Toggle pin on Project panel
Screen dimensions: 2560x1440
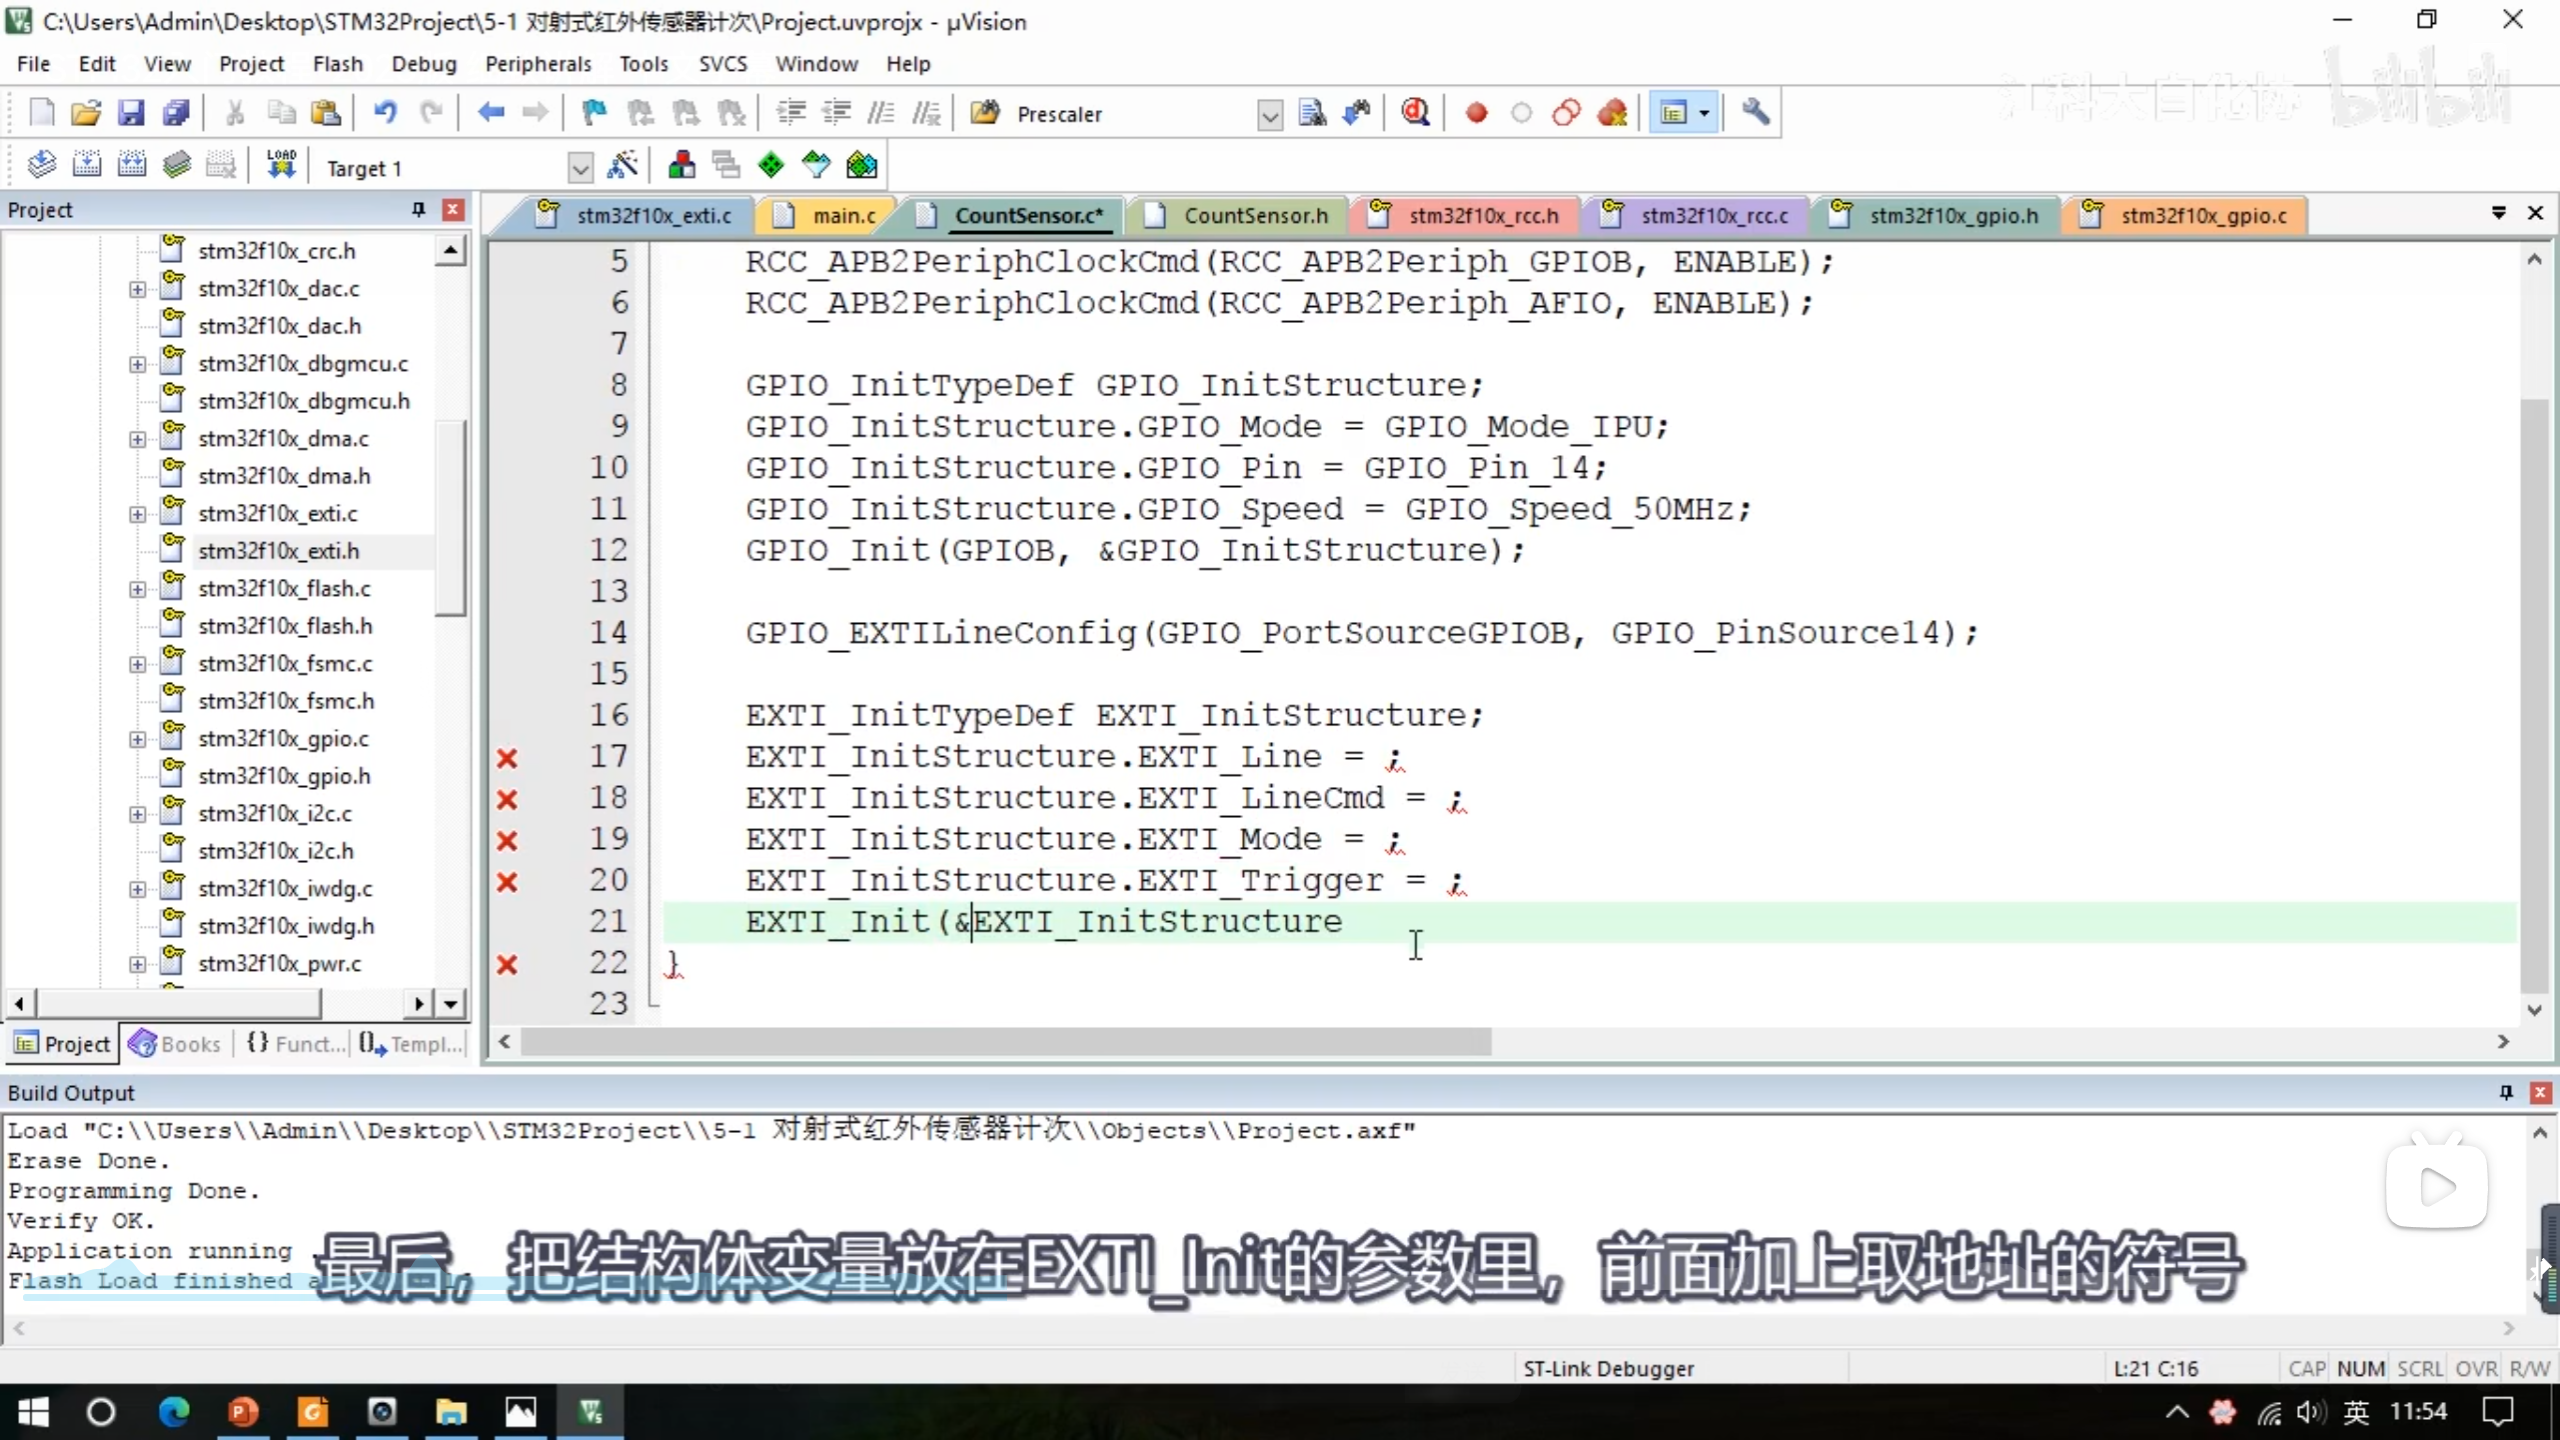click(418, 209)
